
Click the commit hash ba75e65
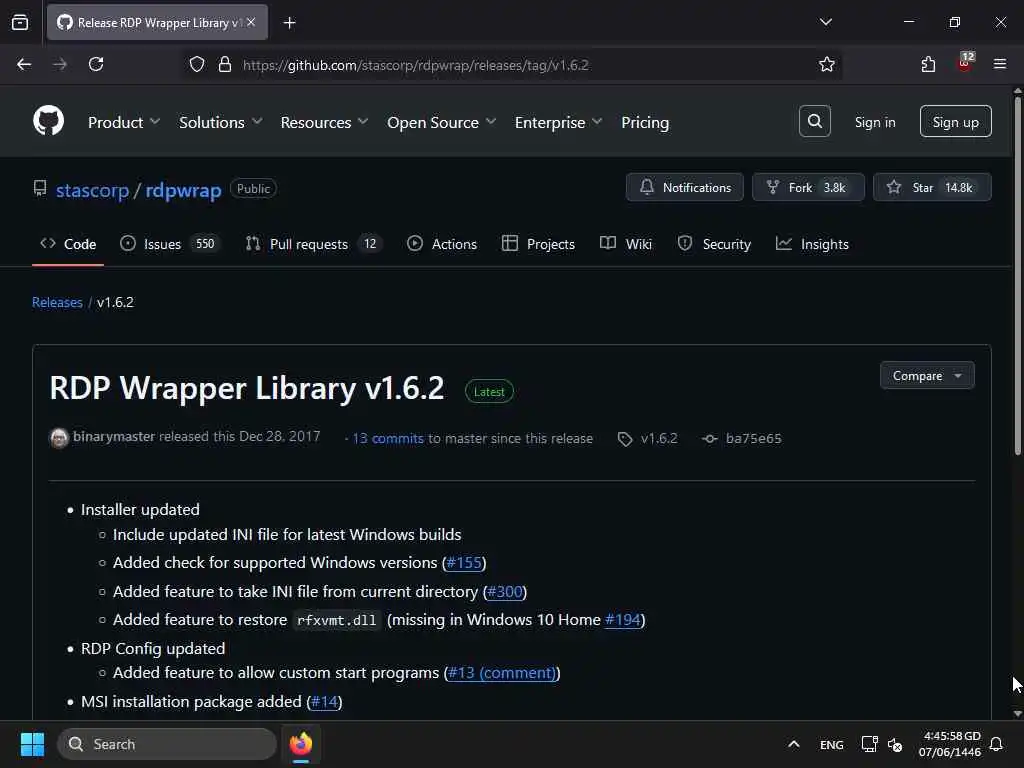(x=753, y=438)
